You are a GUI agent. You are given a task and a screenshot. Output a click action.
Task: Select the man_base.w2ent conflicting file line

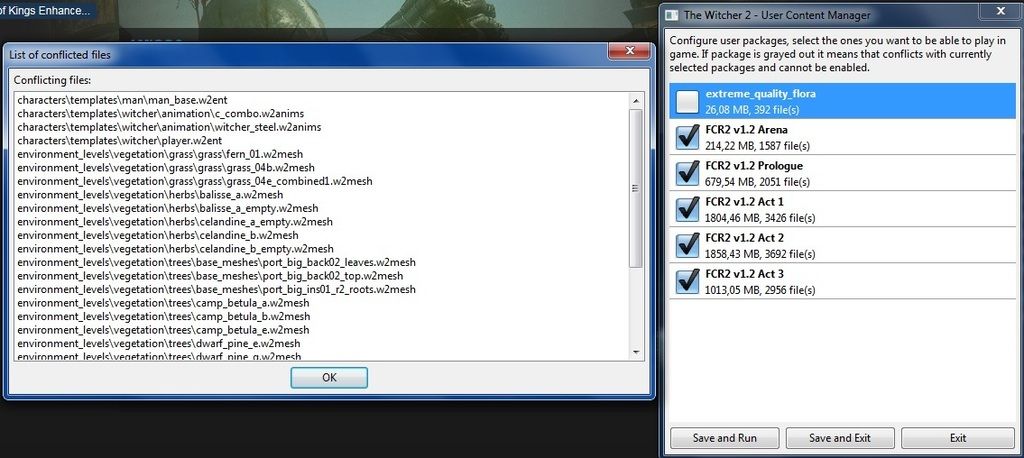pos(122,101)
